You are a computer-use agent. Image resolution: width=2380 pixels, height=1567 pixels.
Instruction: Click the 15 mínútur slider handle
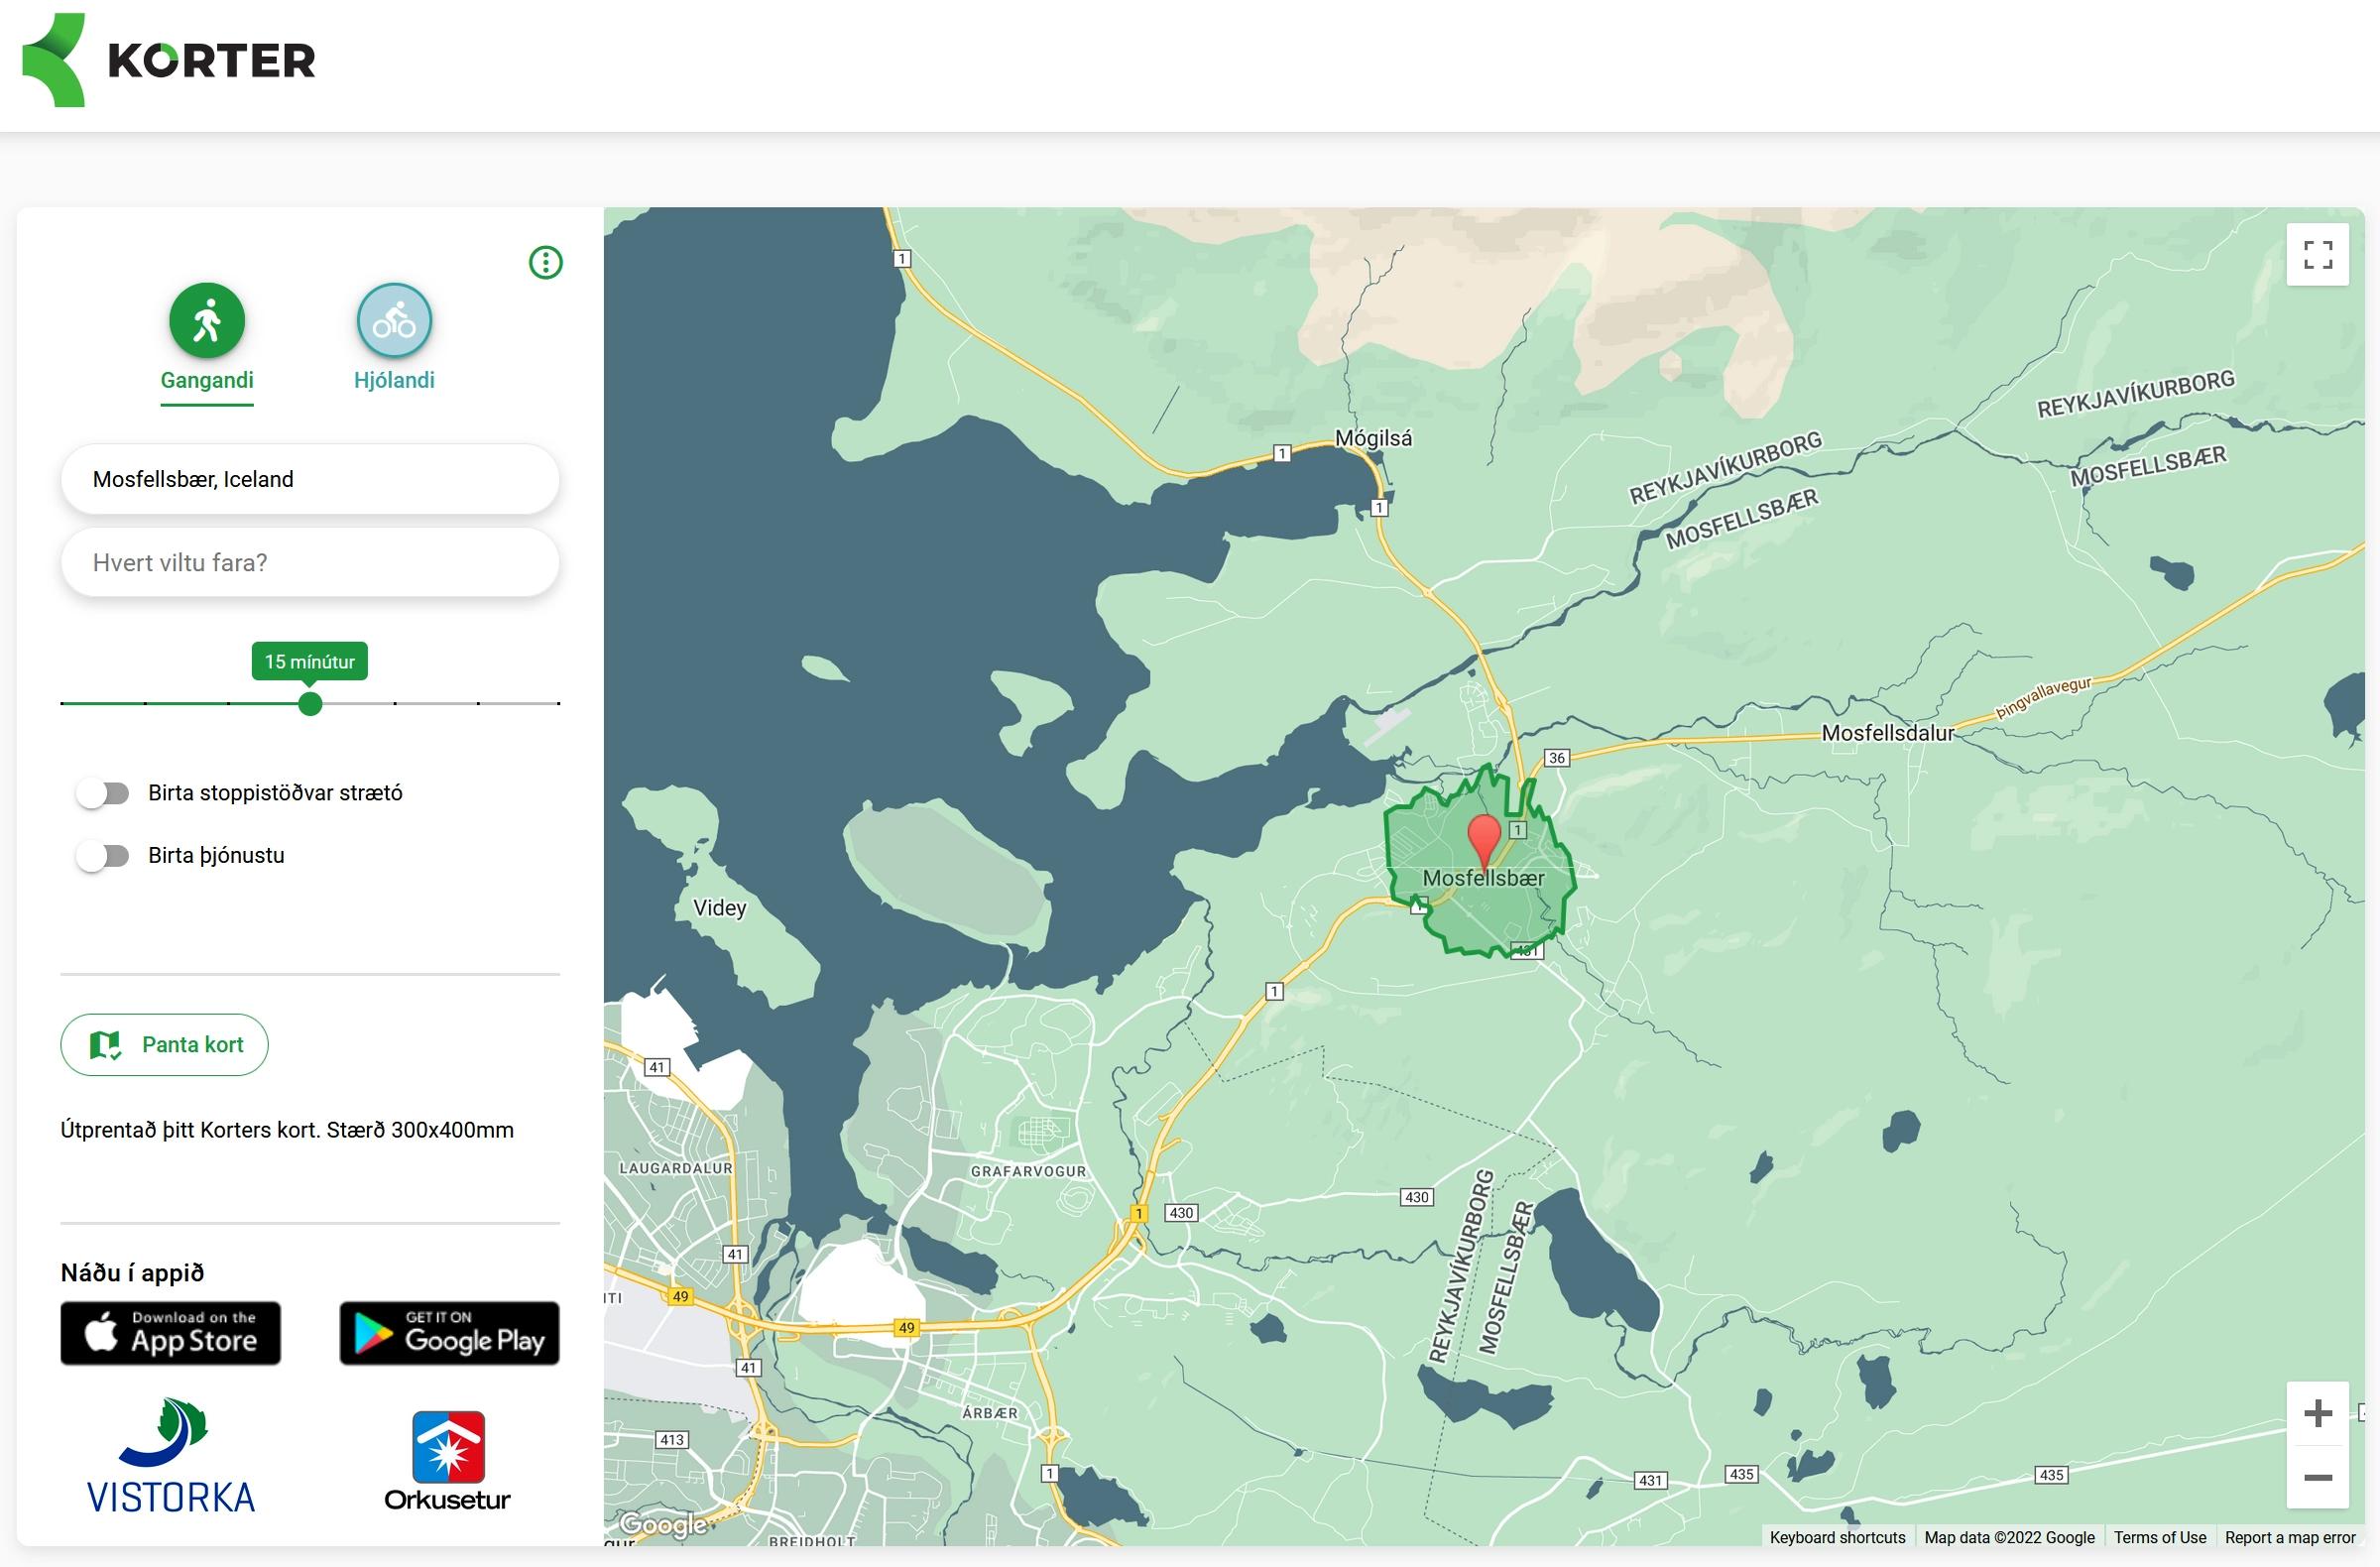(x=310, y=704)
